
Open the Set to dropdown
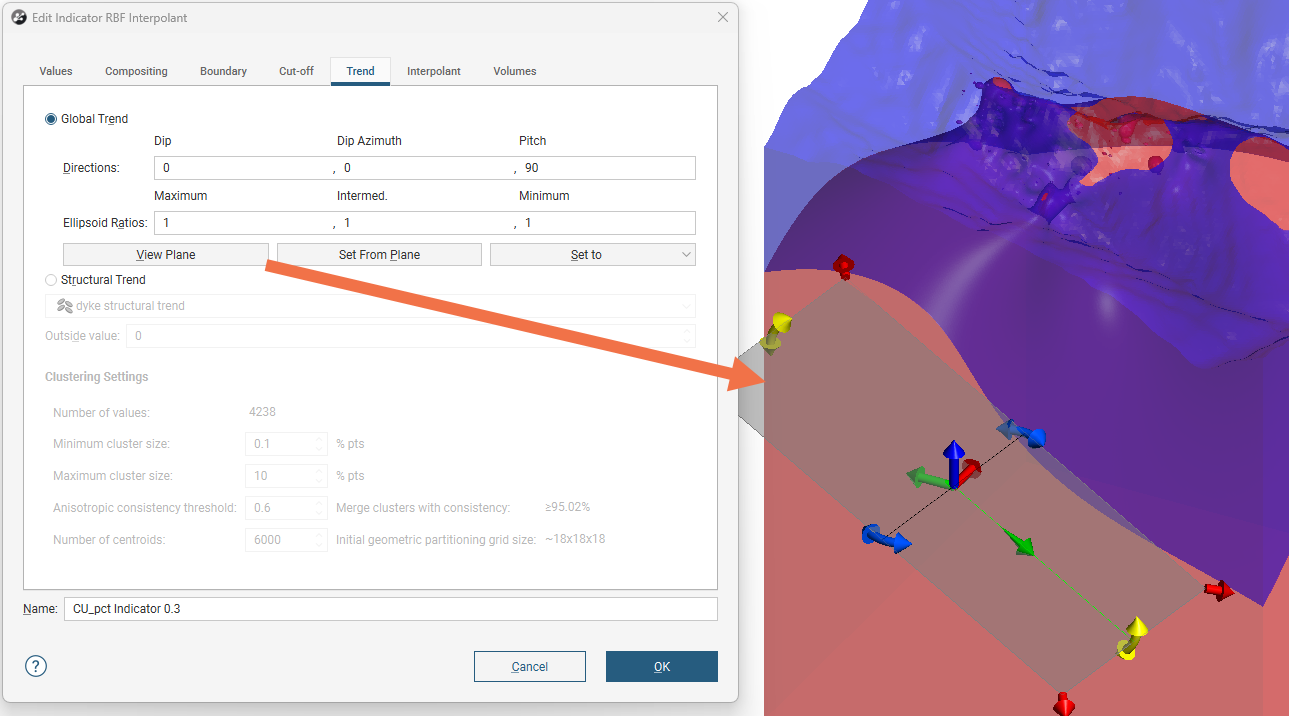(x=592, y=255)
